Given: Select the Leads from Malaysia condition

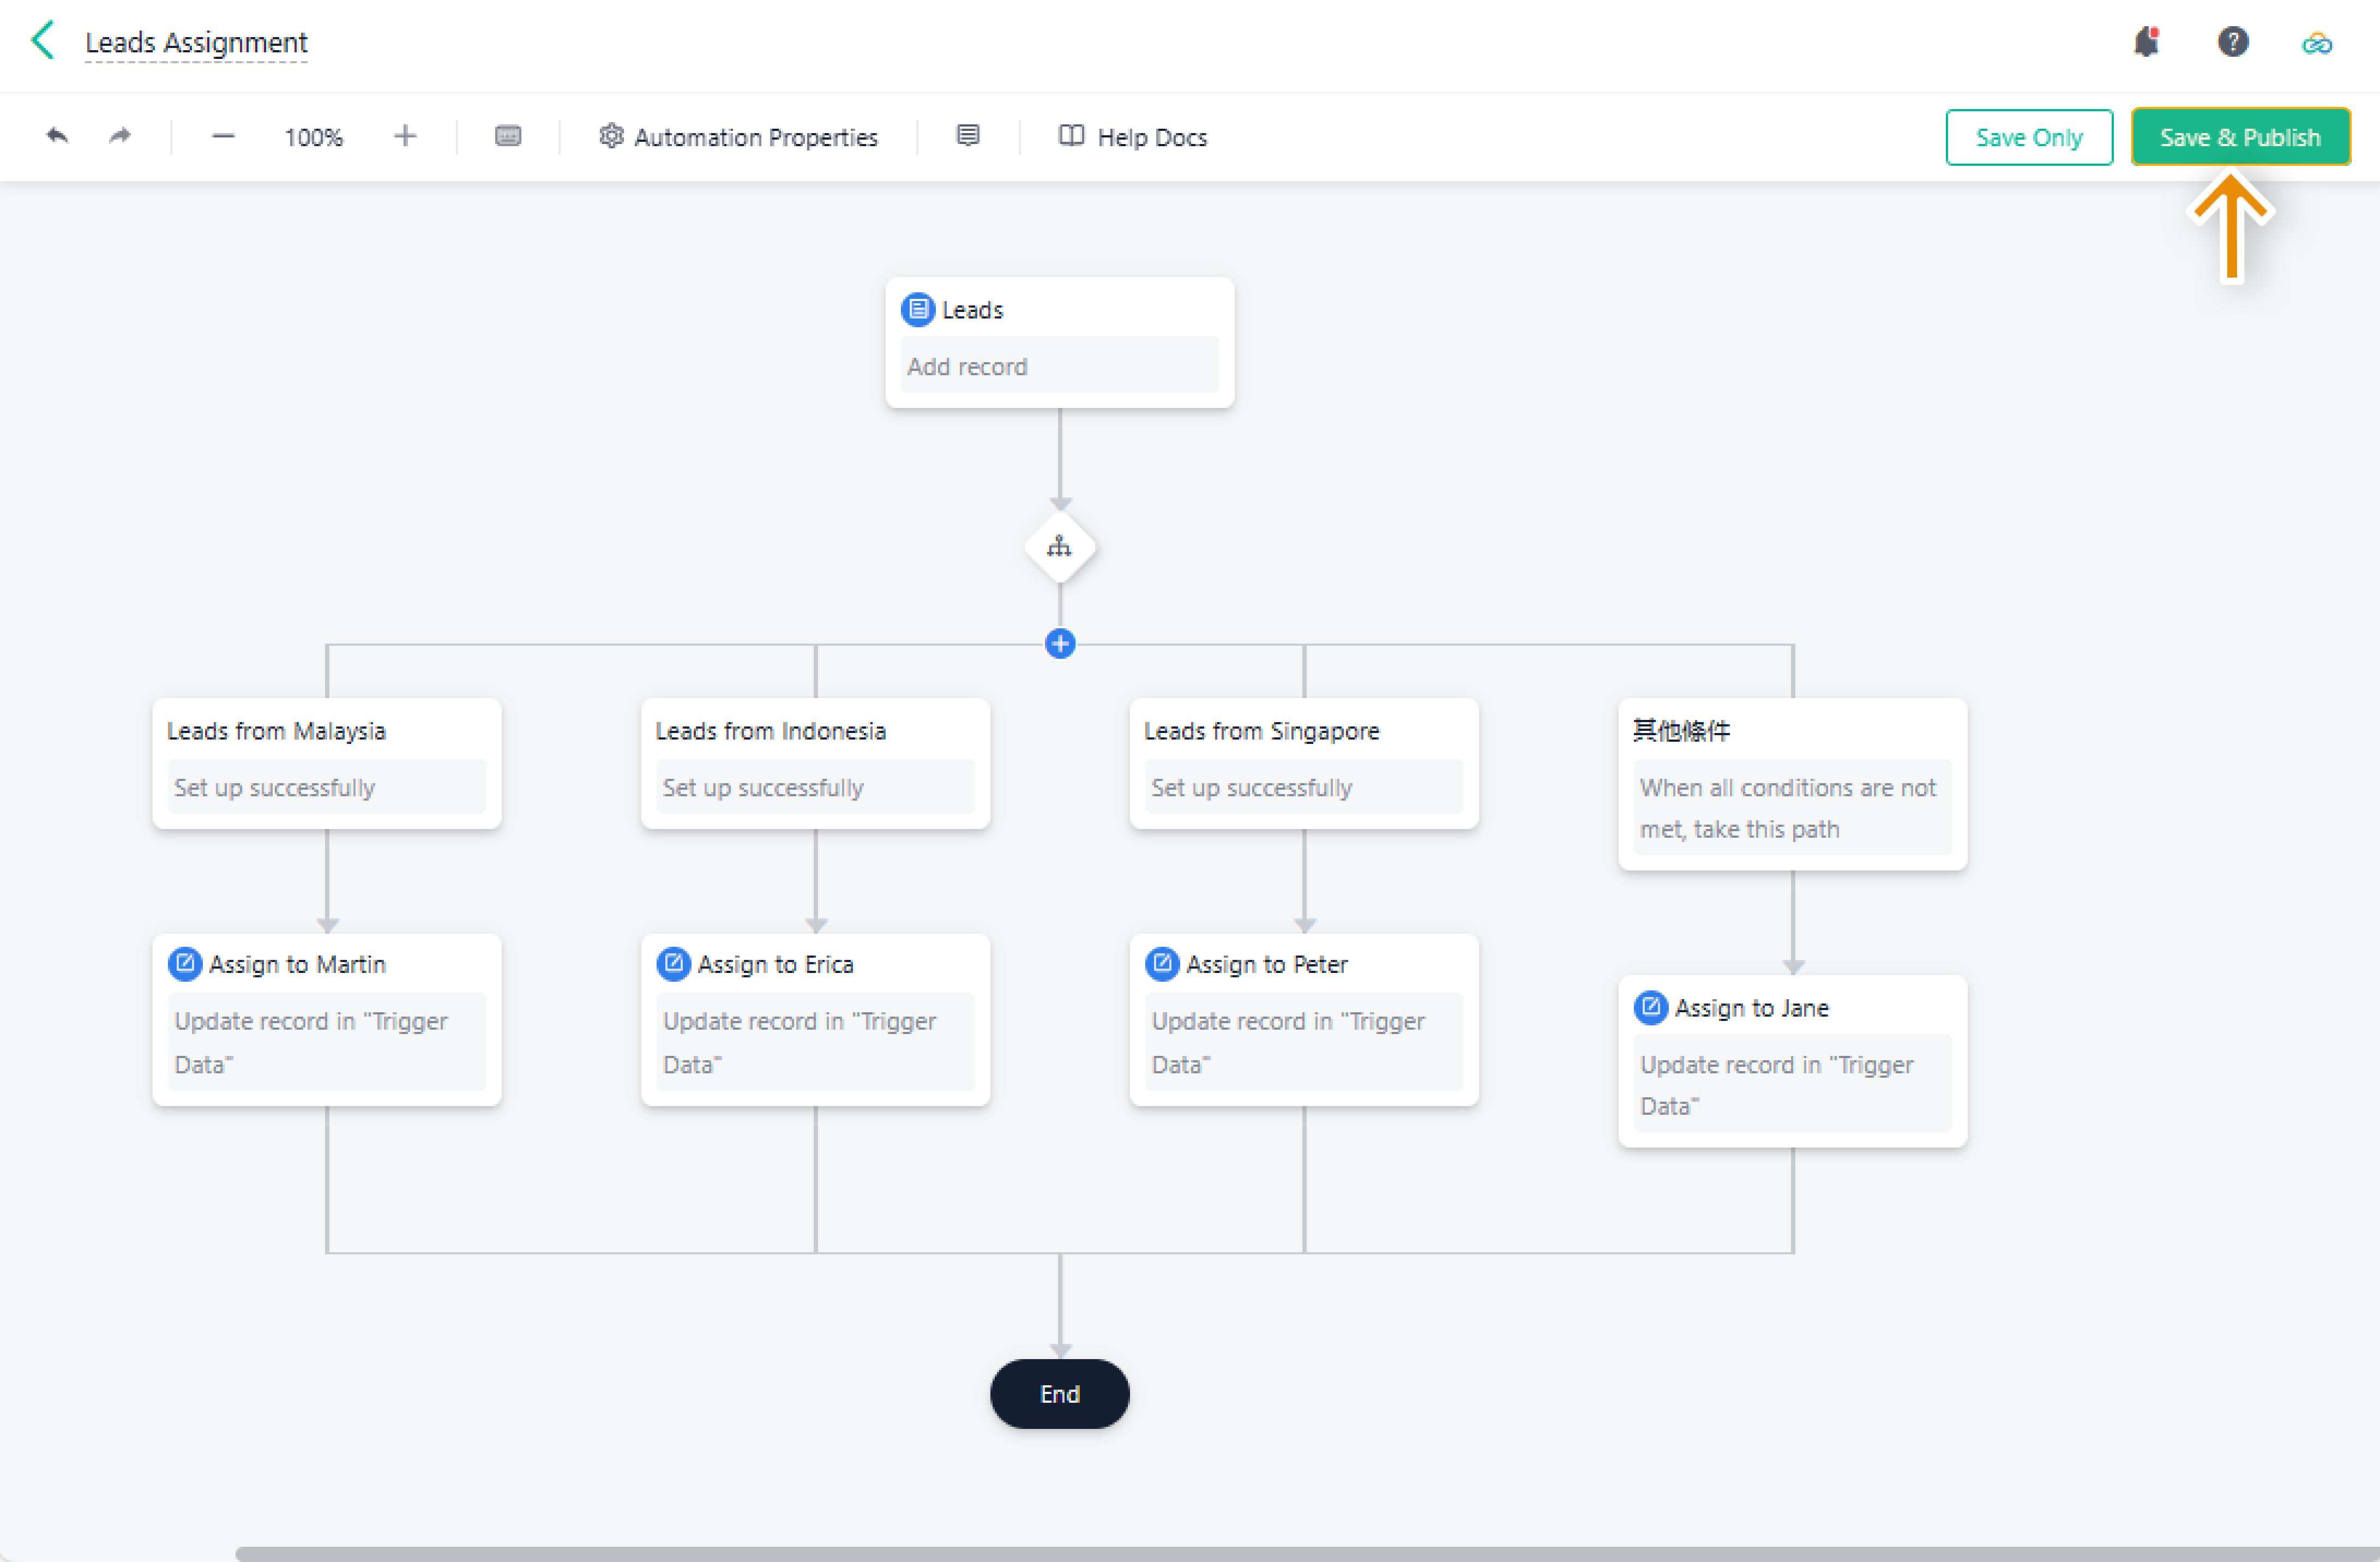Looking at the screenshot, I should (x=326, y=762).
